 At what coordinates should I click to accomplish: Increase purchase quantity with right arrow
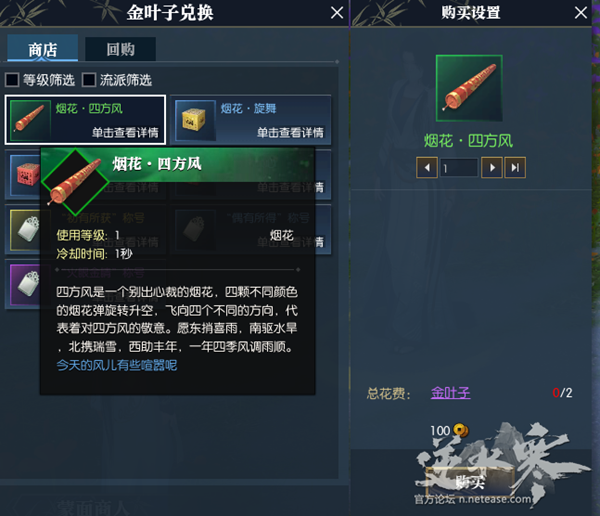[x=492, y=168]
